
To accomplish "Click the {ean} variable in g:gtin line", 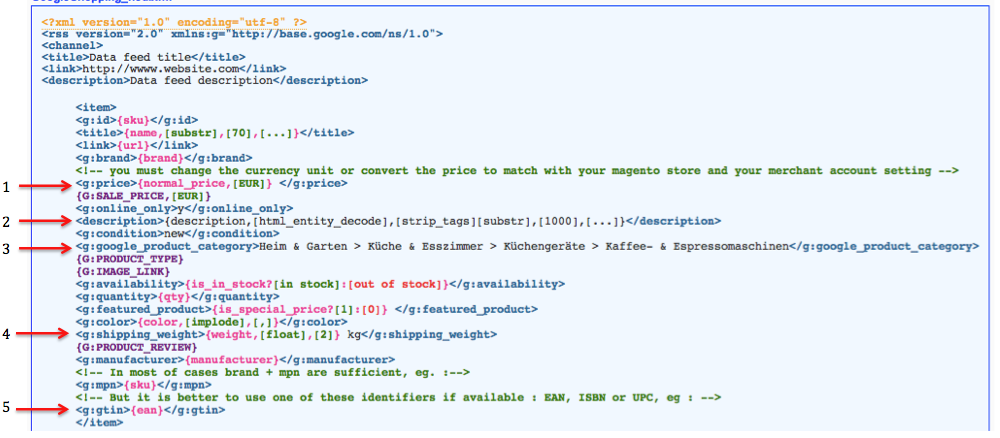I will pos(147,410).
